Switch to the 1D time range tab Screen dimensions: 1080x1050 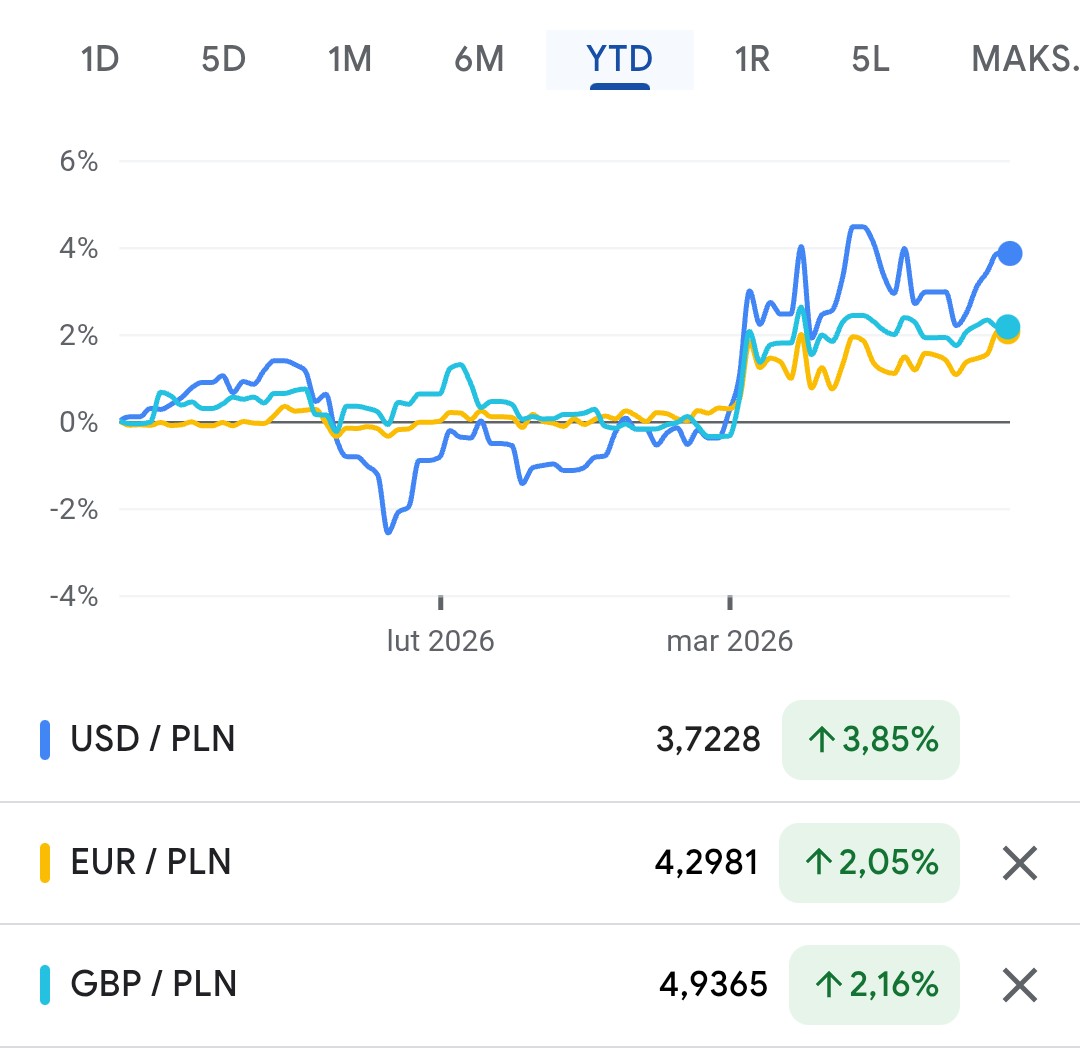[100, 60]
